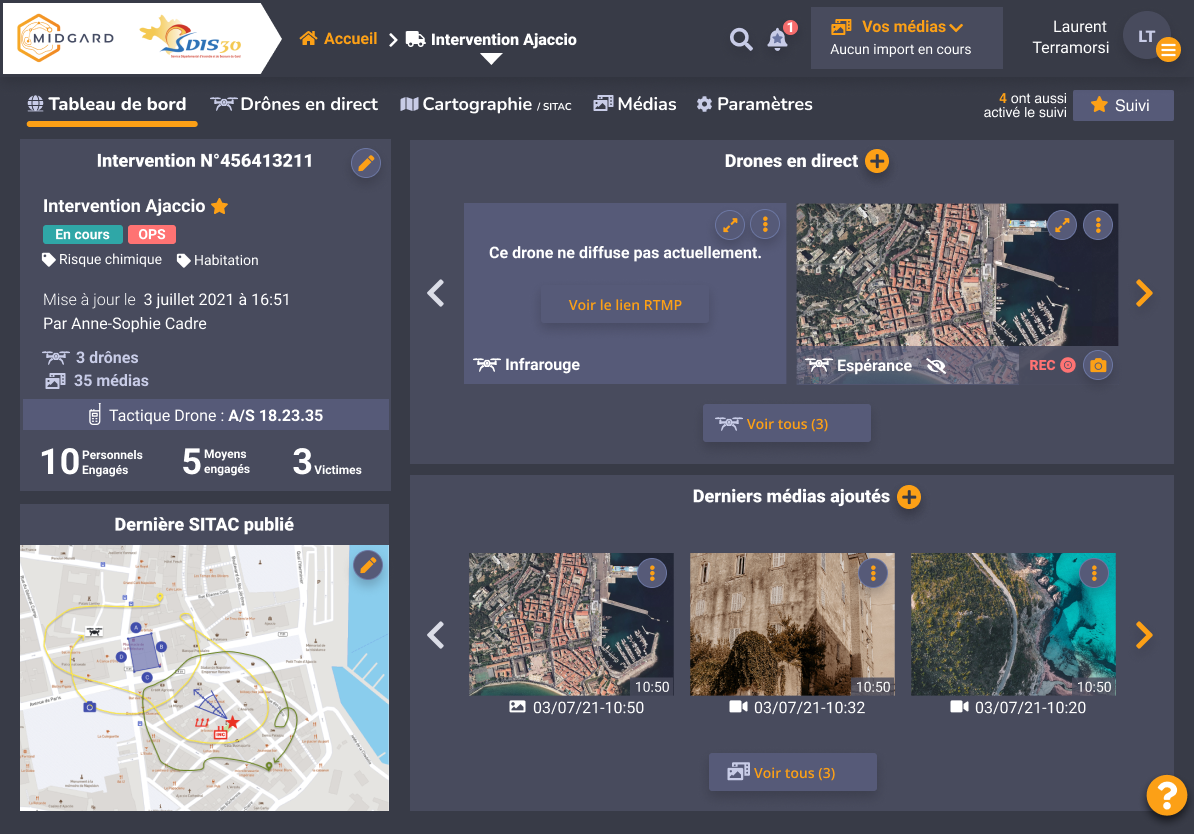Screen dimensions: 1194x834
Task: Edit the SITAC map with pencil icon
Action: click(x=368, y=565)
